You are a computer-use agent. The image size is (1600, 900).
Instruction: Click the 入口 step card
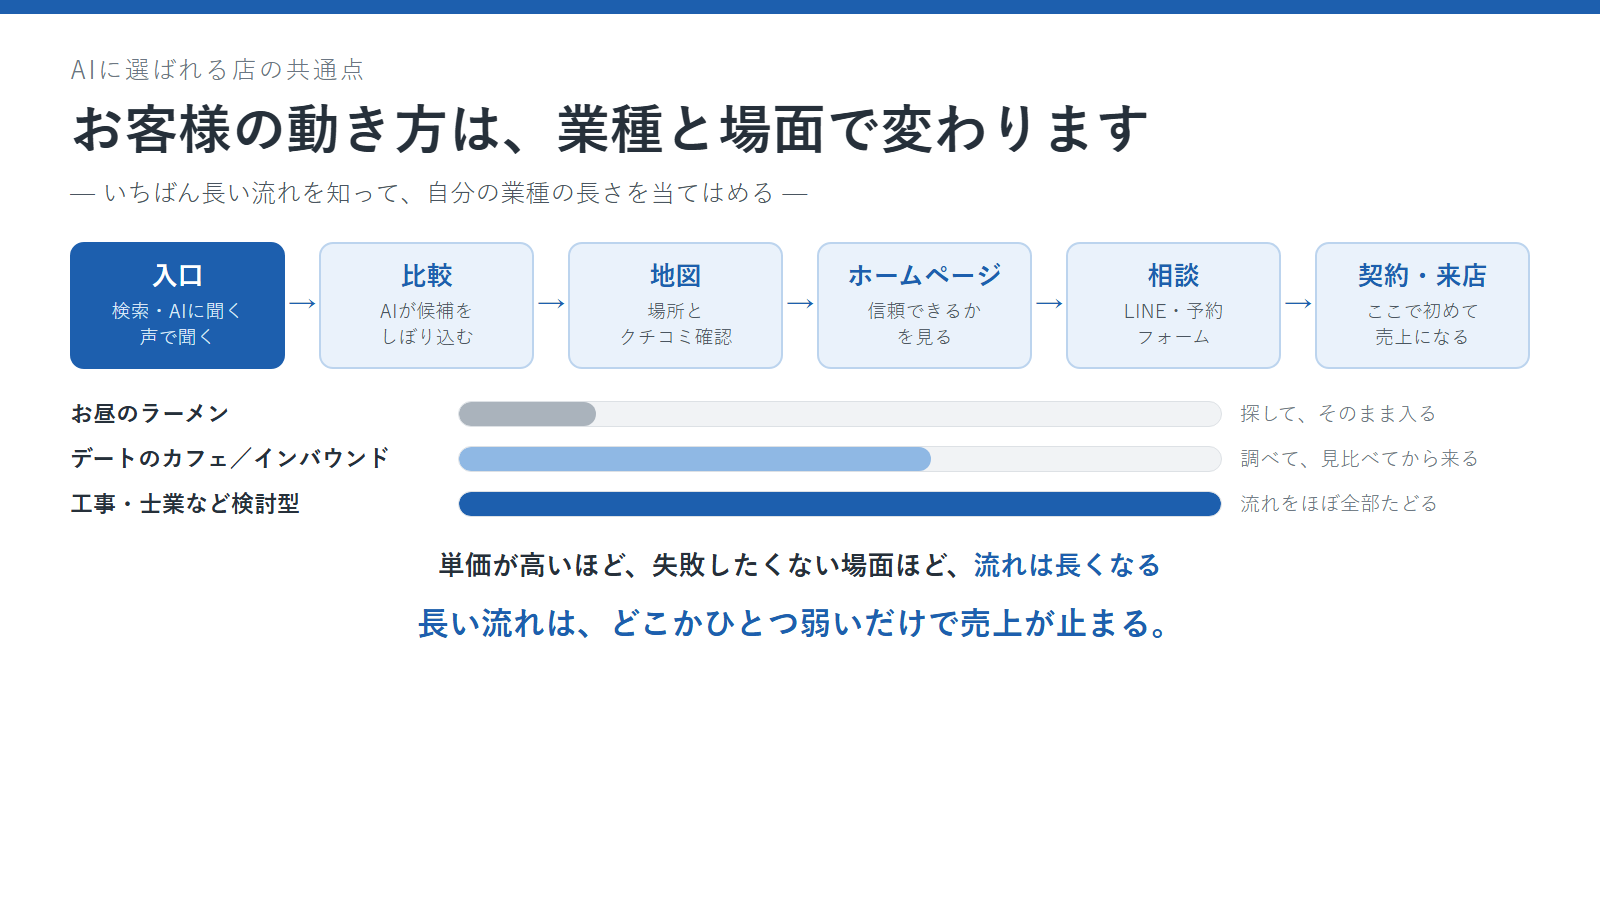(x=177, y=305)
